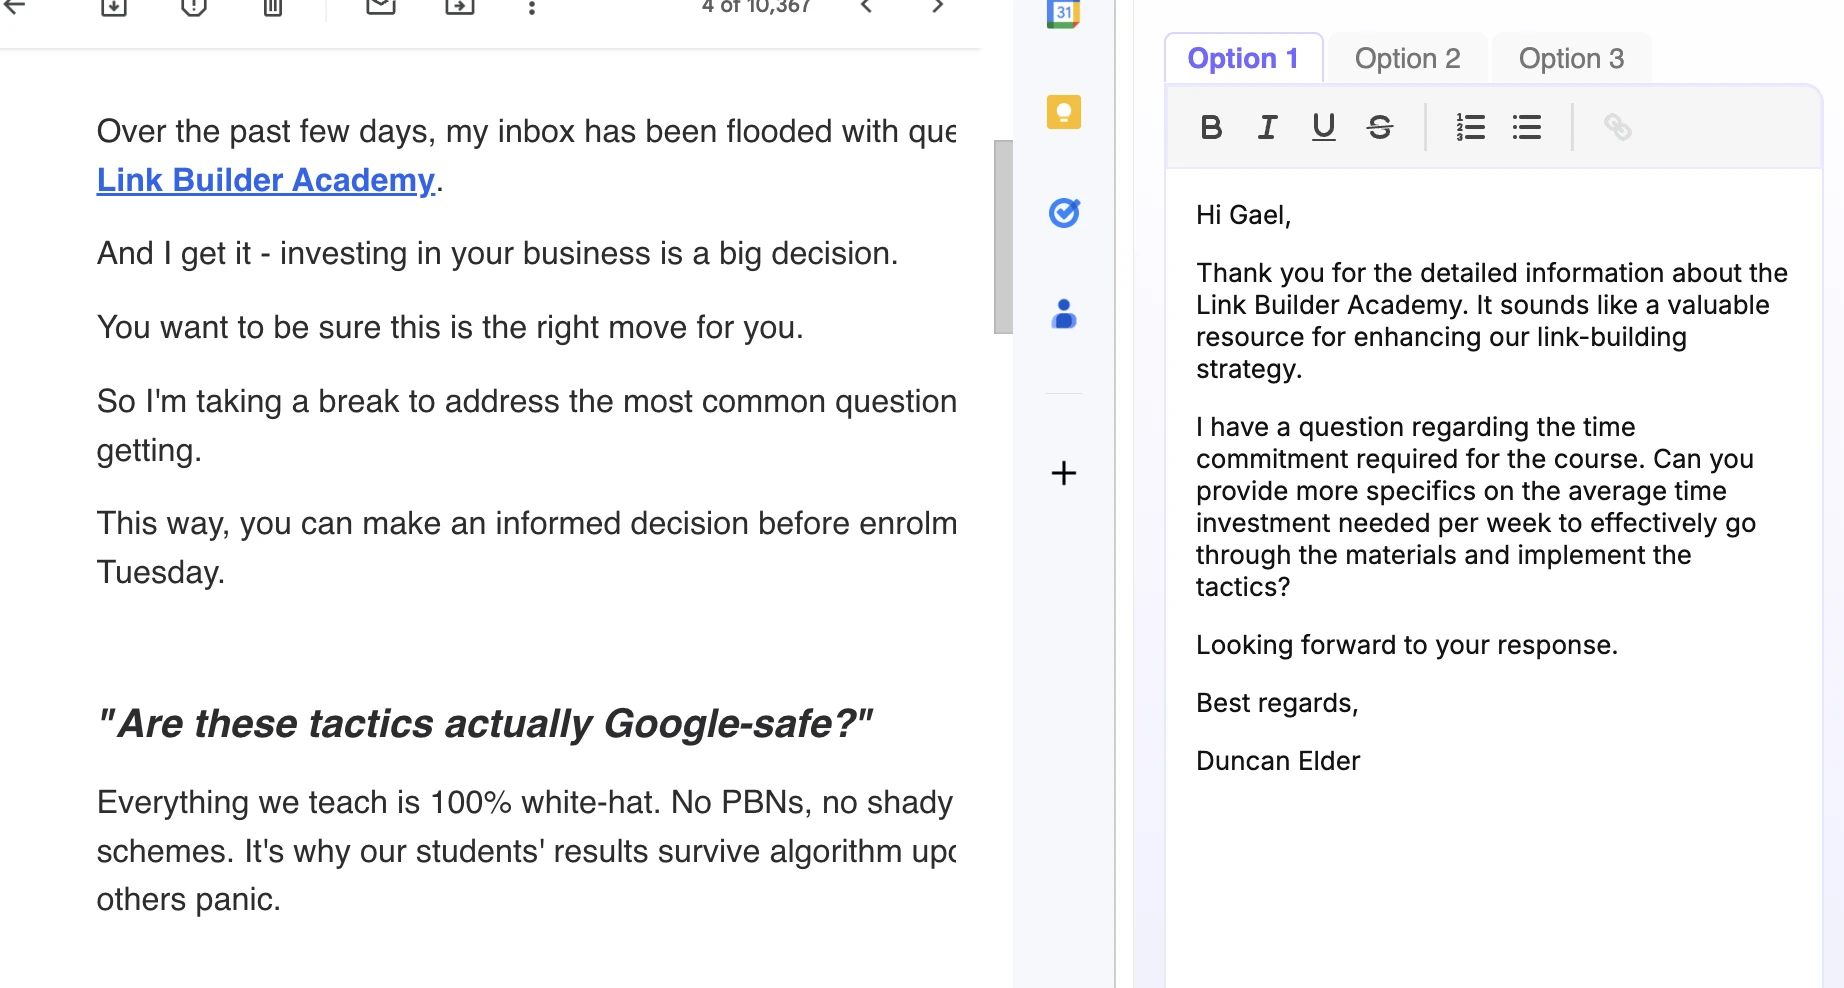
Task: Switch to the Option 1 tab
Action: pyautogui.click(x=1243, y=59)
